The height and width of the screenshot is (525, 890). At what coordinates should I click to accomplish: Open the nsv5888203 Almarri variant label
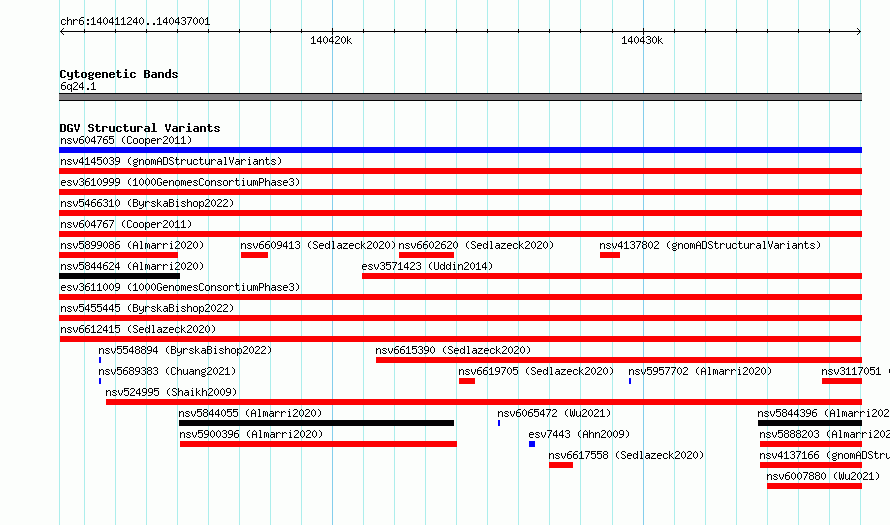825,434
